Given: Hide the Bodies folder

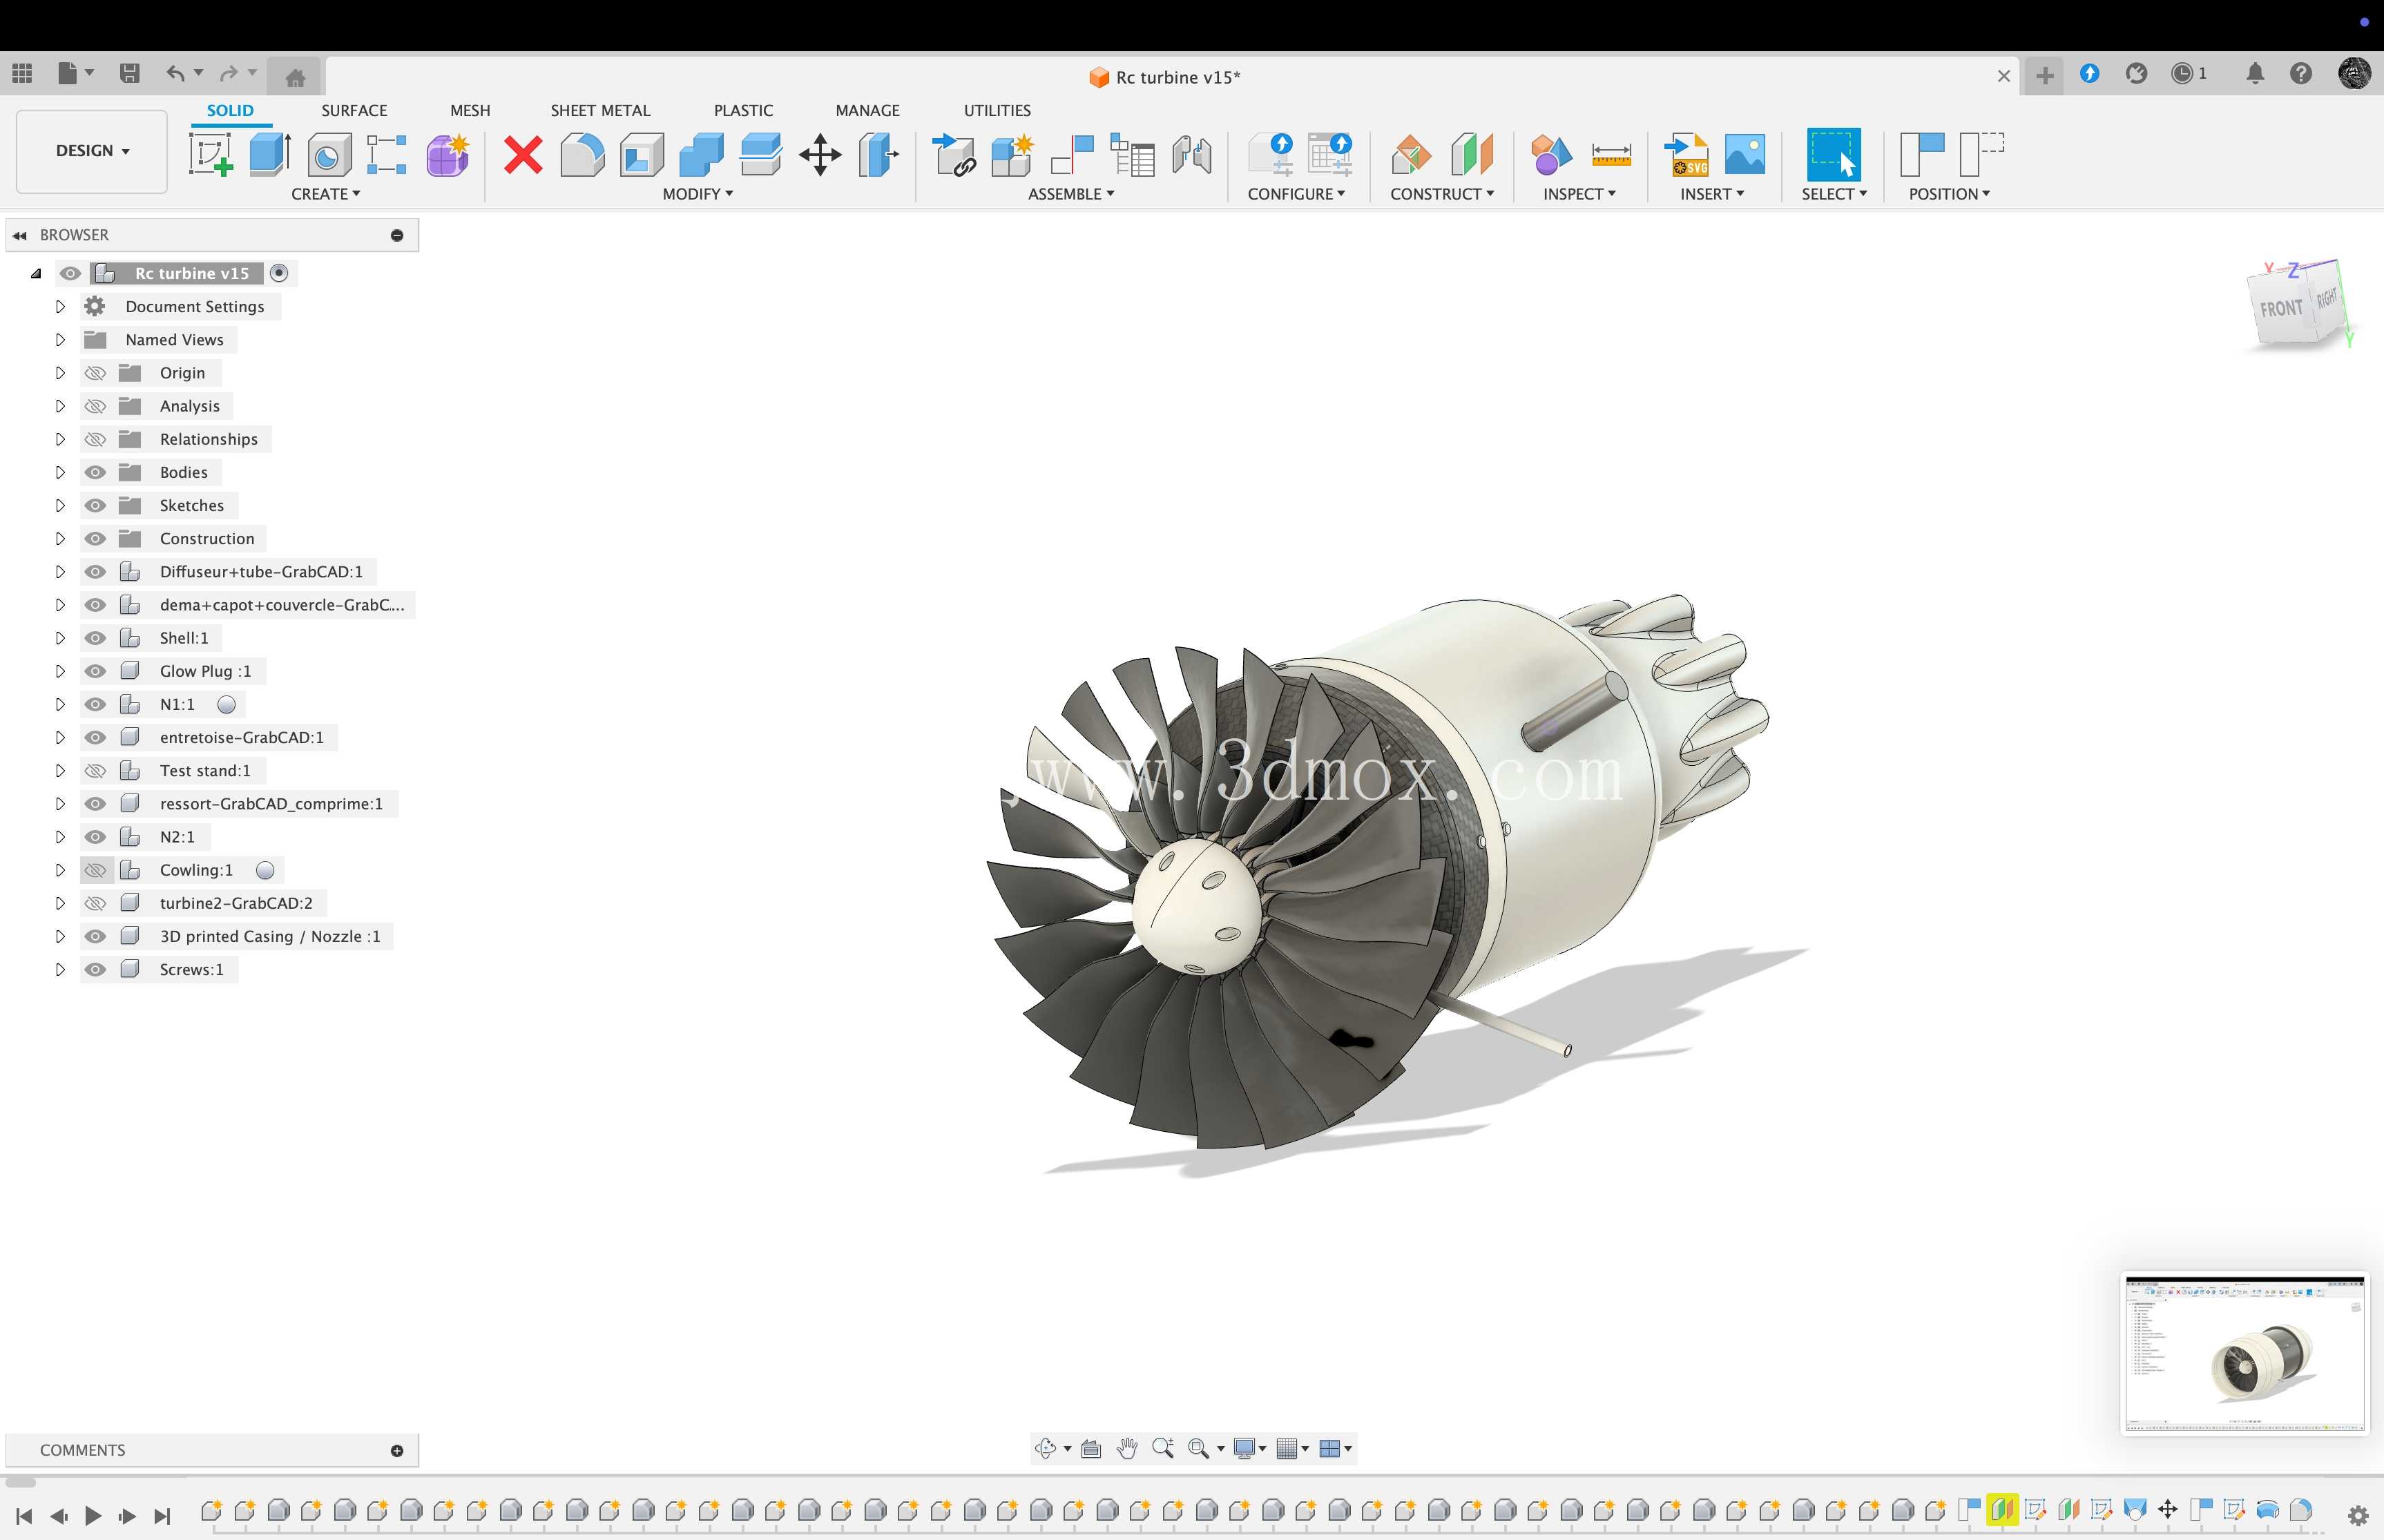Looking at the screenshot, I should pos(95,472).
